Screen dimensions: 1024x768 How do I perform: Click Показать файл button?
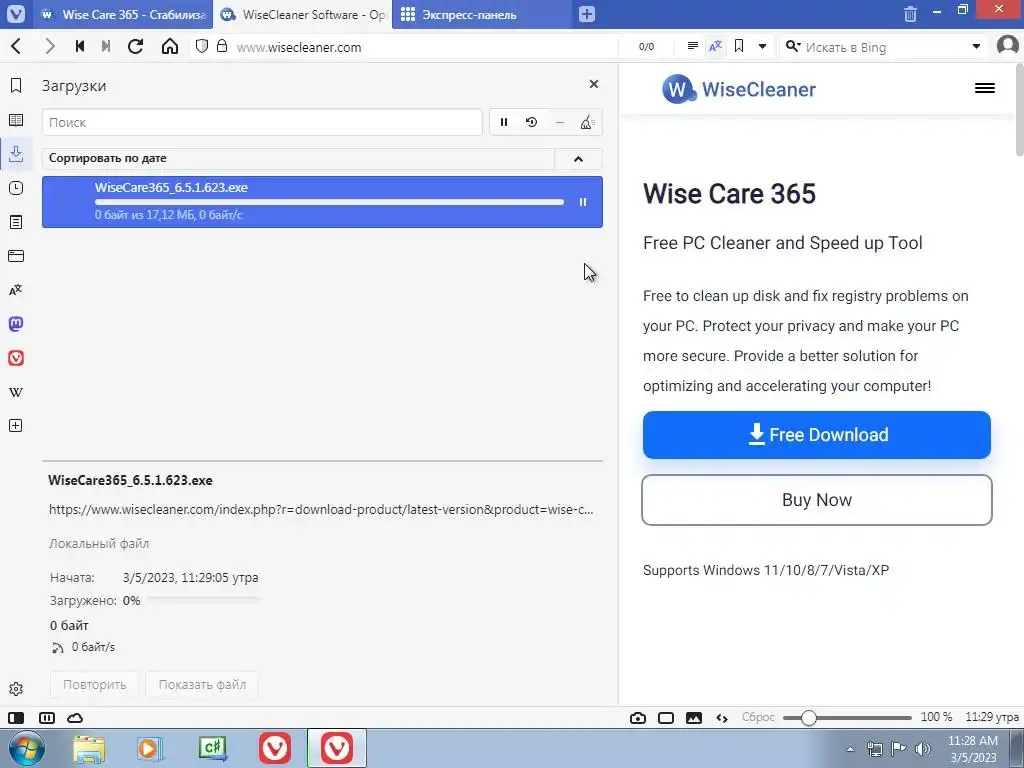point(202,684)
